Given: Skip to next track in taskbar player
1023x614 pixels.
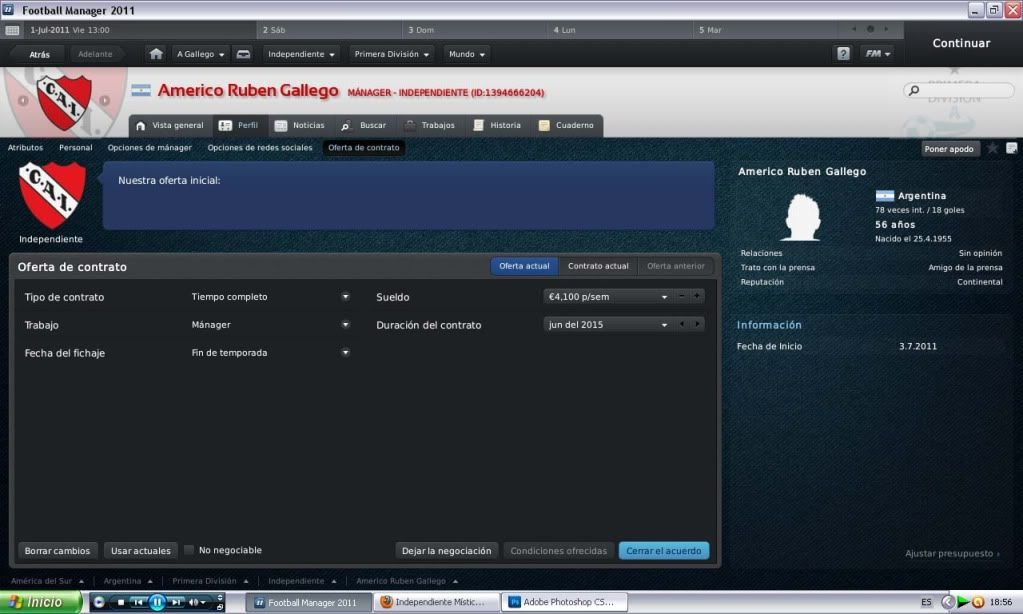Looking at the screenshot, I should point(176,602).
